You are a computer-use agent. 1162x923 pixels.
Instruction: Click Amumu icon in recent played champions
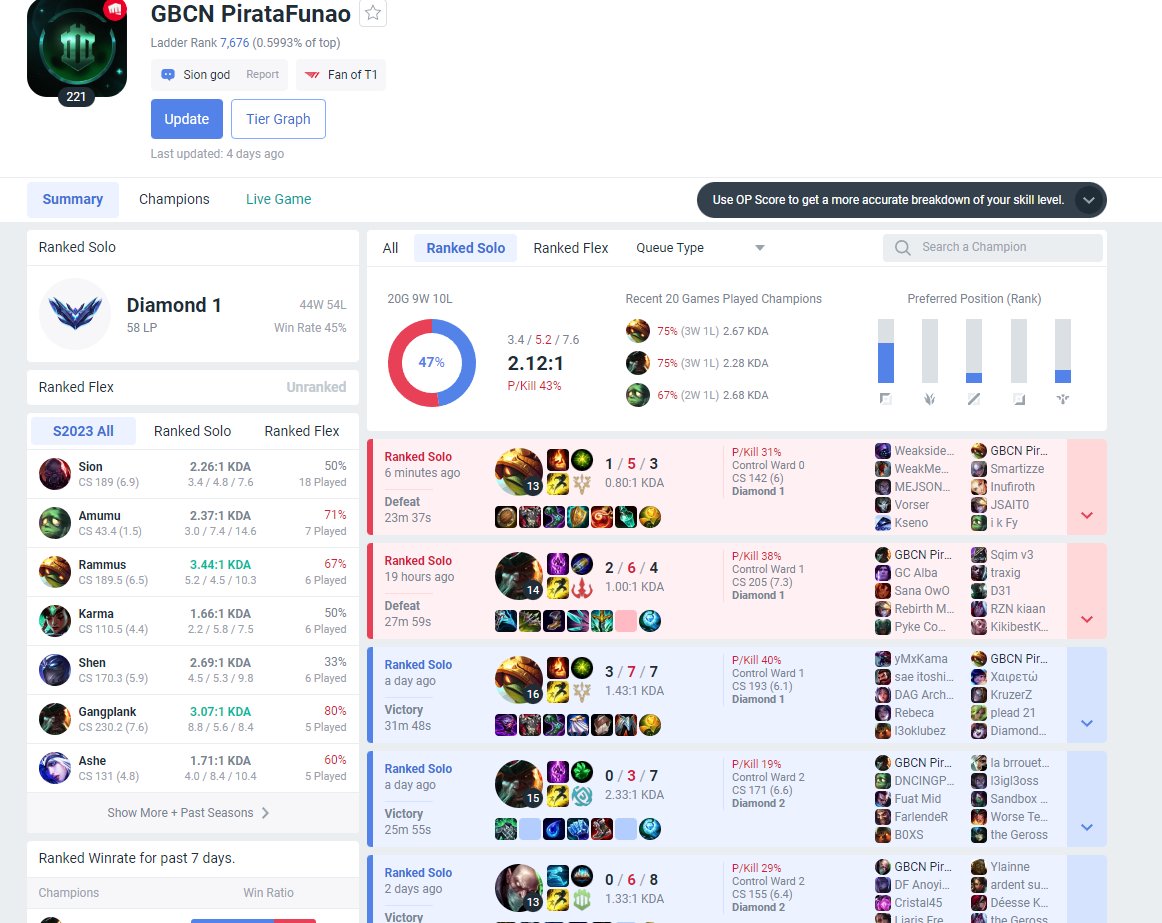[637, 394]
